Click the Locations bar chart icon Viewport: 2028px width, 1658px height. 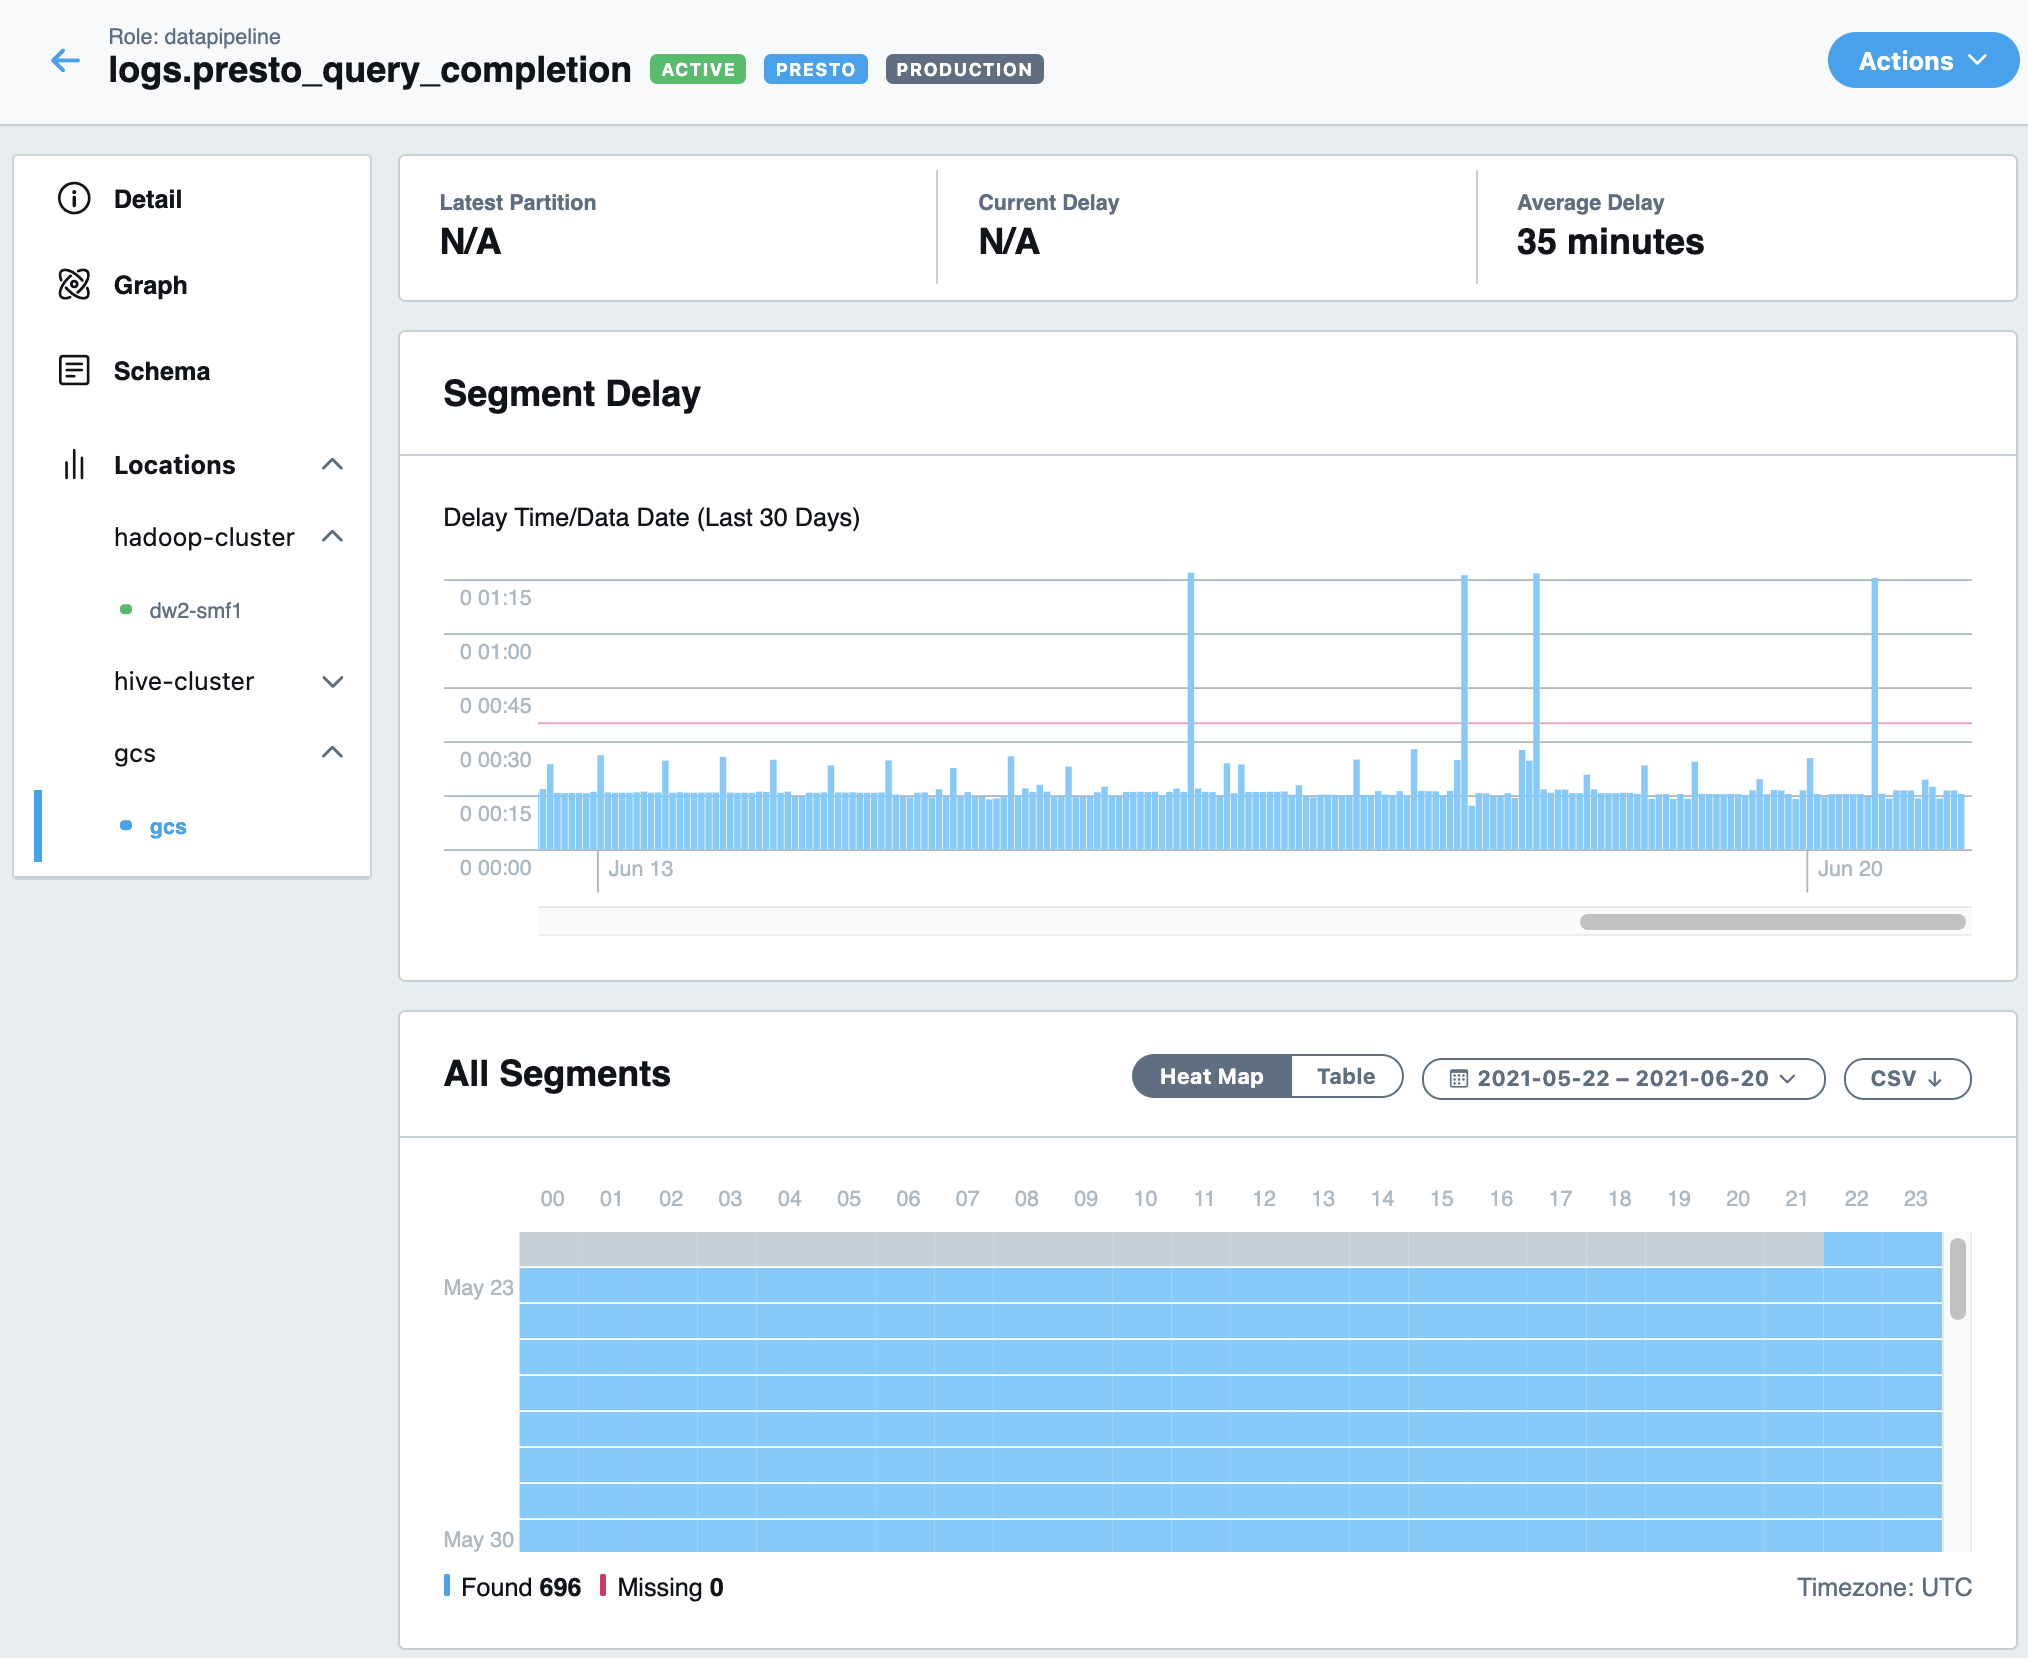pyautogui.click(x=74, y=465)
